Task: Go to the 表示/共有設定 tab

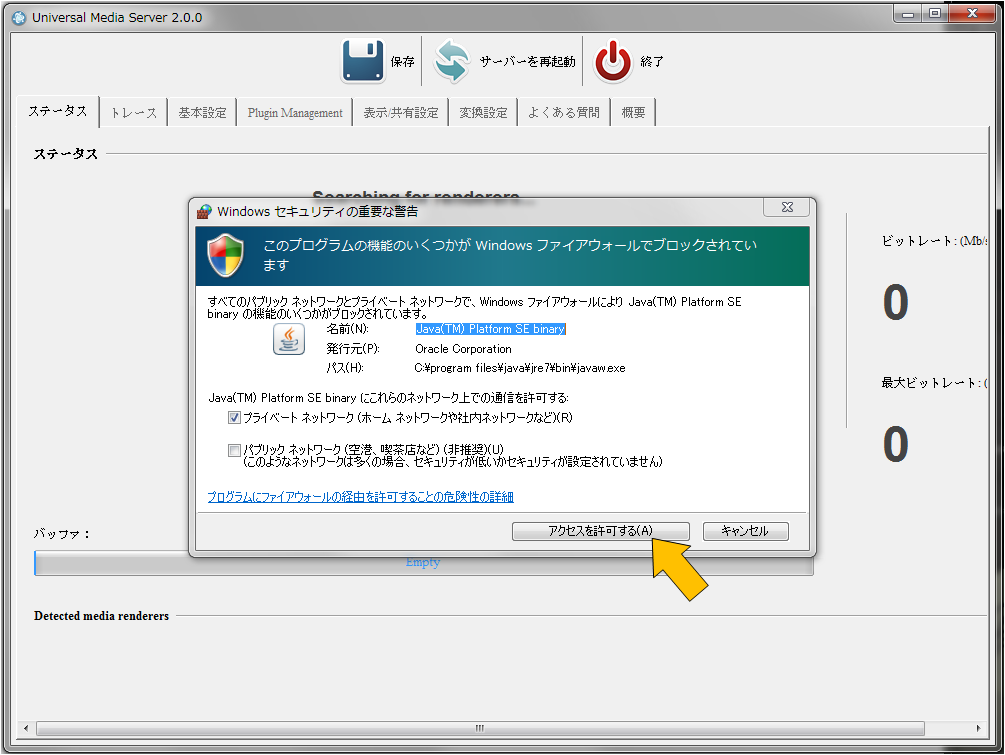Action: pos(401,113)
